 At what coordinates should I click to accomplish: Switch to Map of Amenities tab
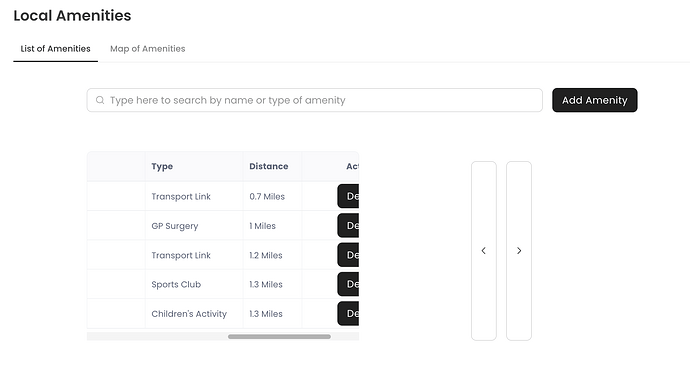147,49
